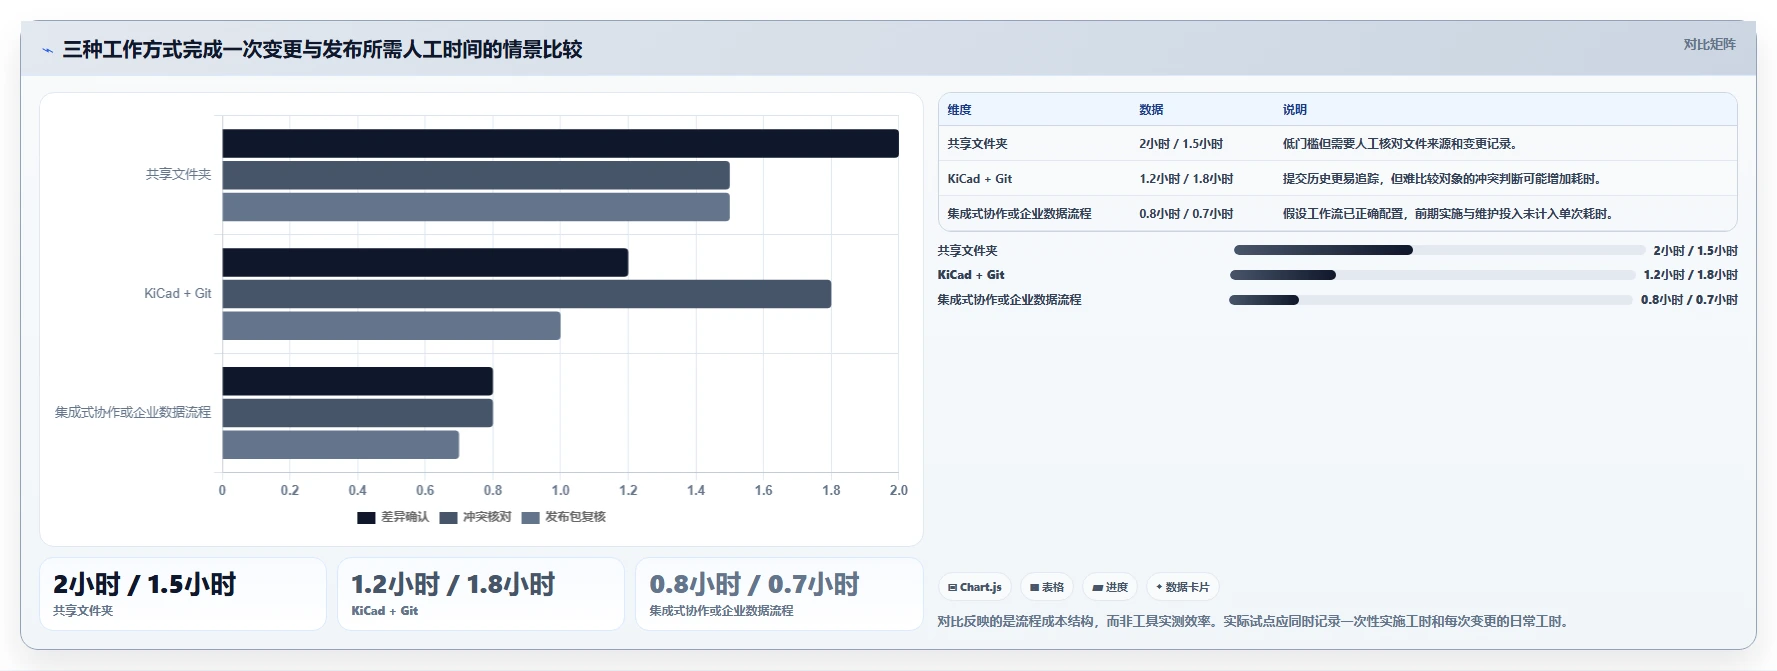Click the 2小时 / 1.5小时 value after the progress bar

[1695, 251]
